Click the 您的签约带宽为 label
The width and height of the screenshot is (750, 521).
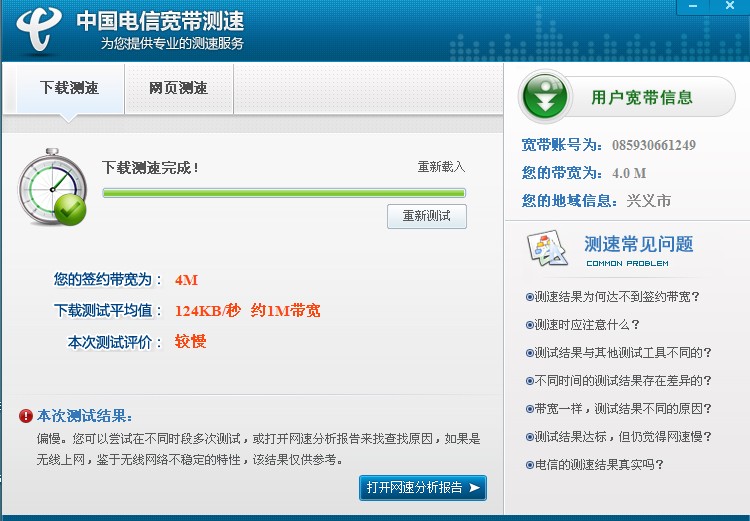pyautogui.click(x=108, y=279)
